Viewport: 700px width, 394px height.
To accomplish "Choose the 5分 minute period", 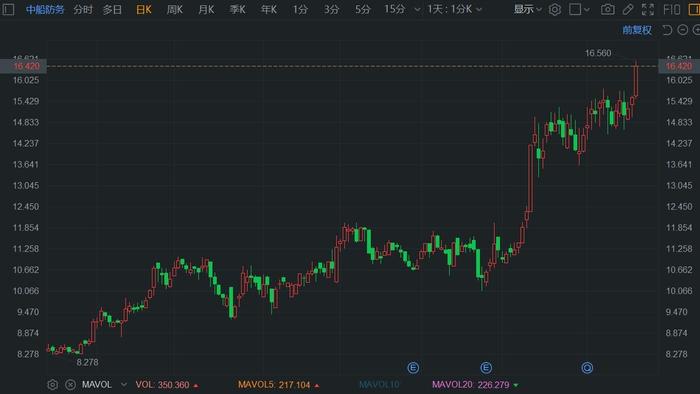I will point(362,9).
